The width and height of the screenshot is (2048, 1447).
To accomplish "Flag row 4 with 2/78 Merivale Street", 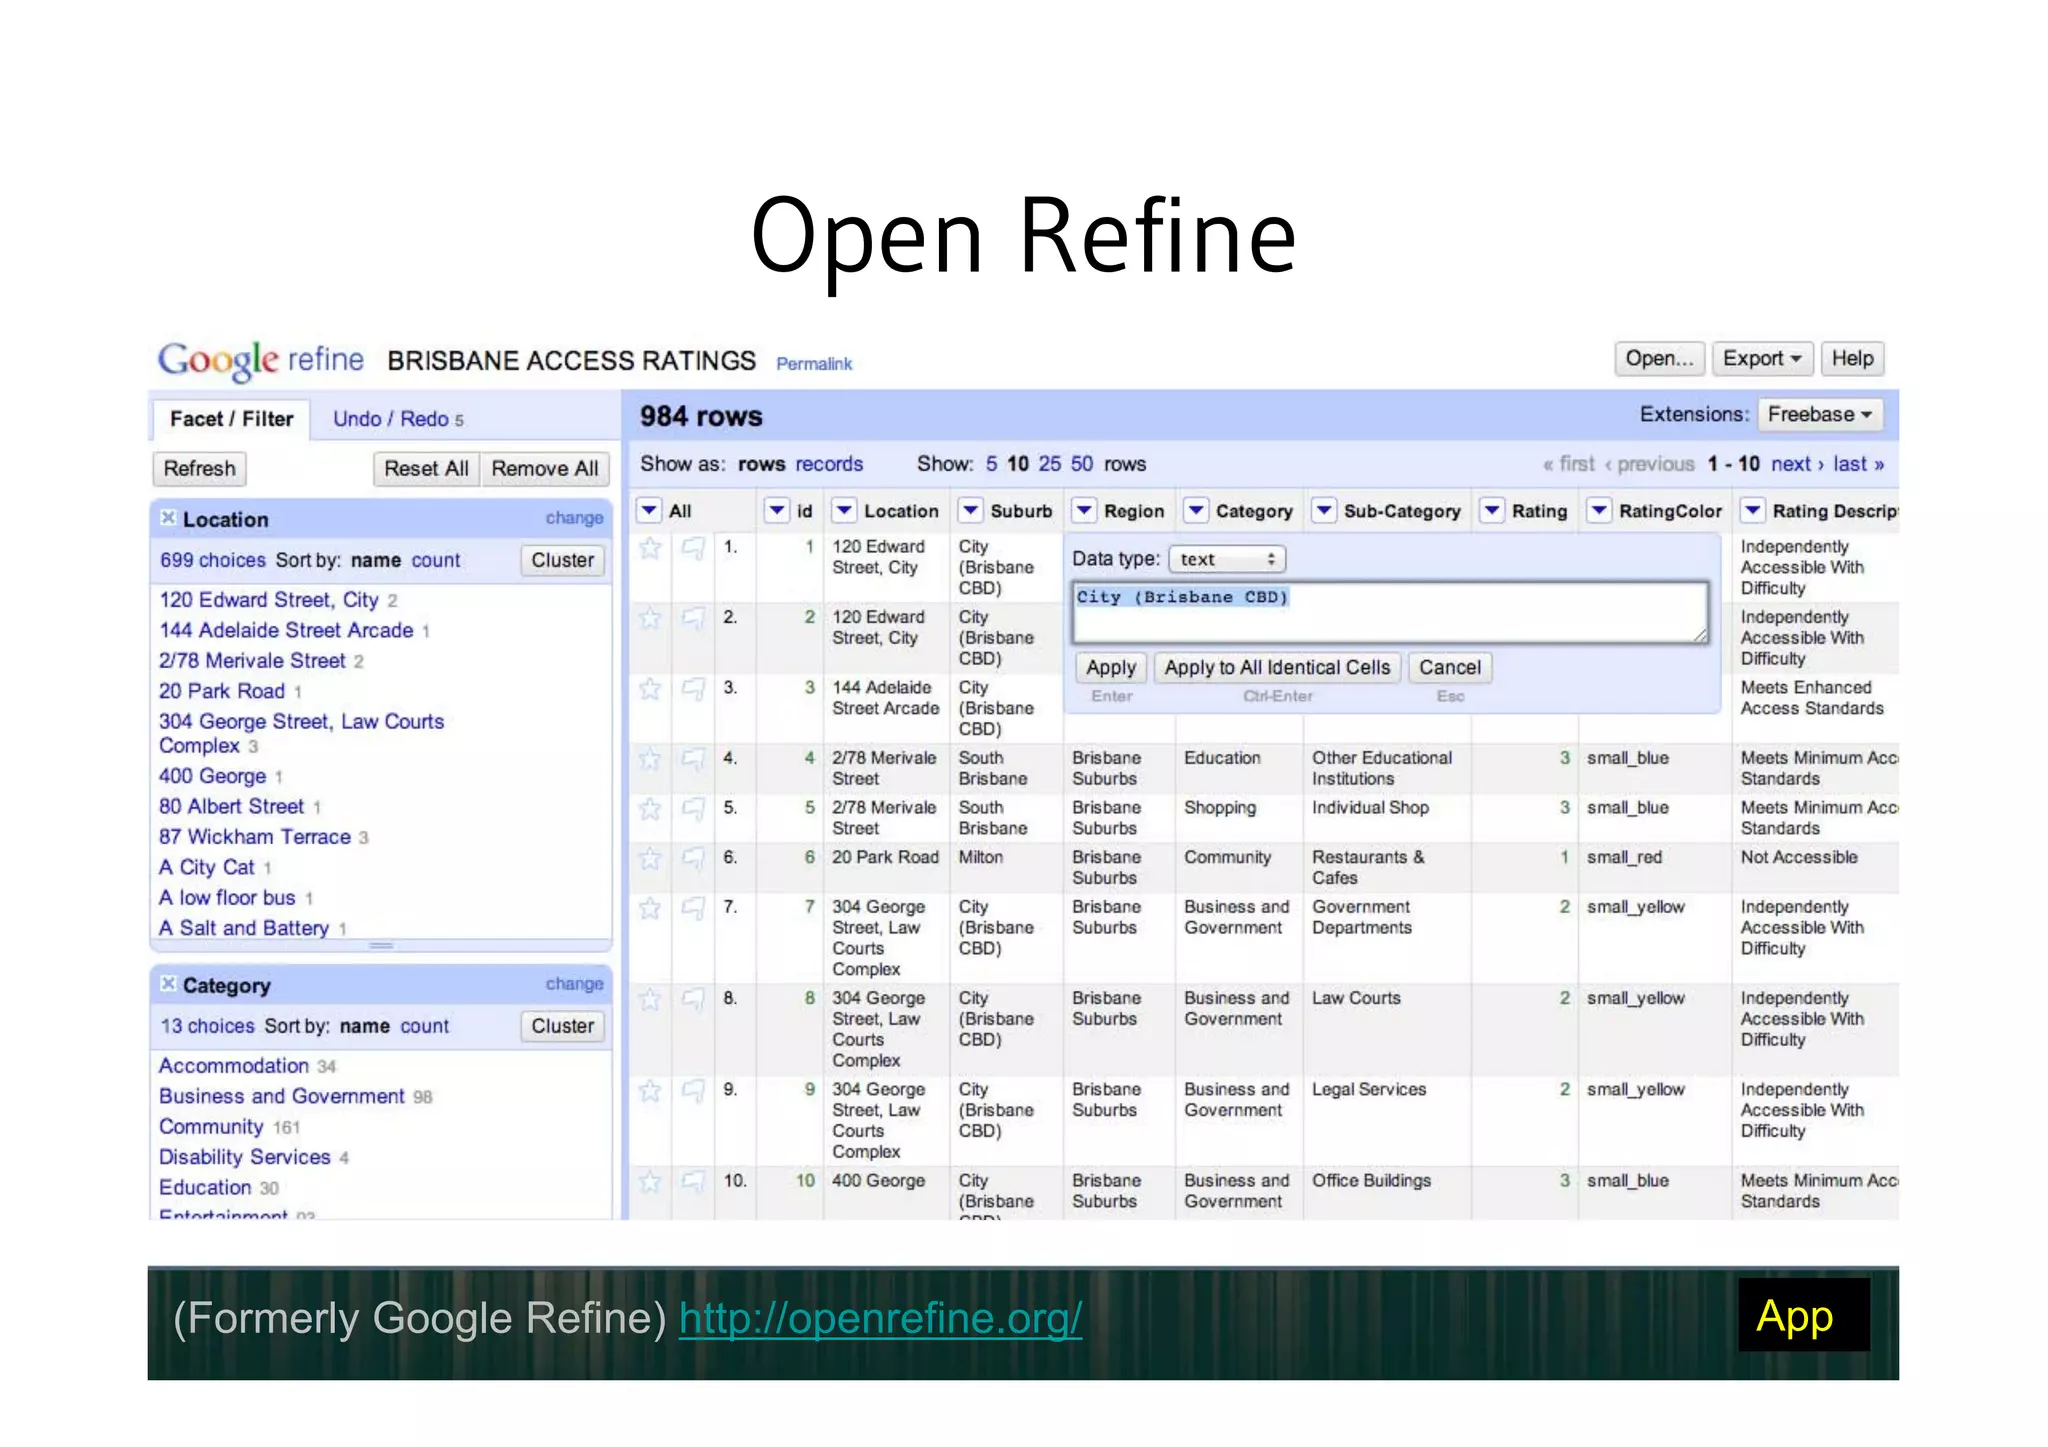I will coord(693,759).
